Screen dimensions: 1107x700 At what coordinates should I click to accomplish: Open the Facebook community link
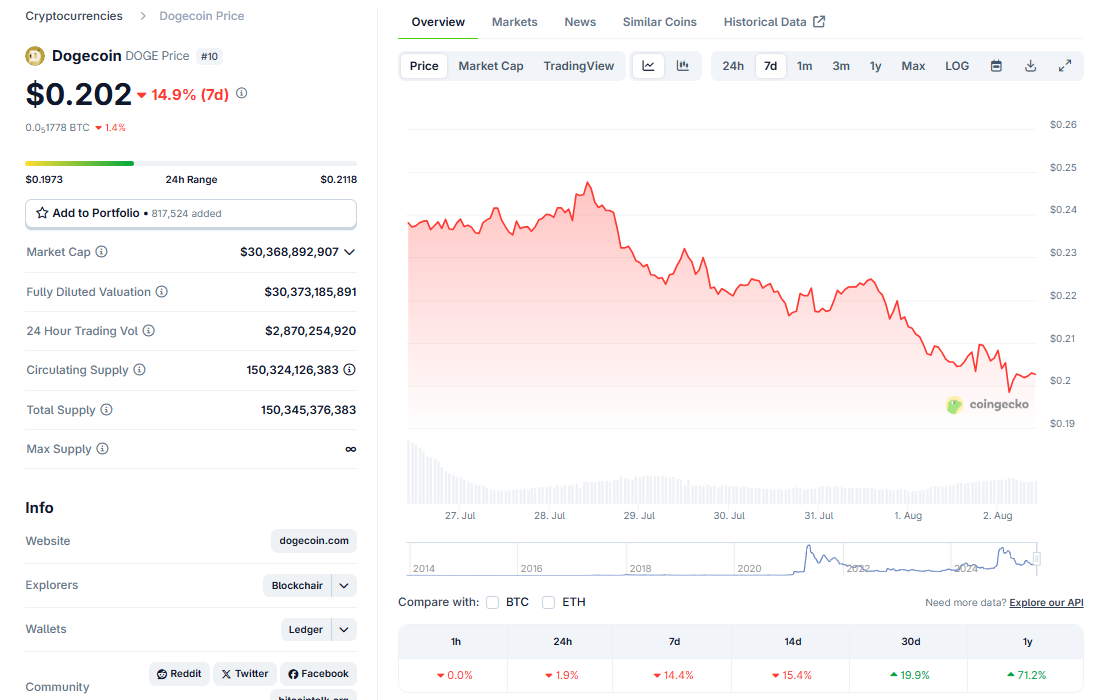318,674
